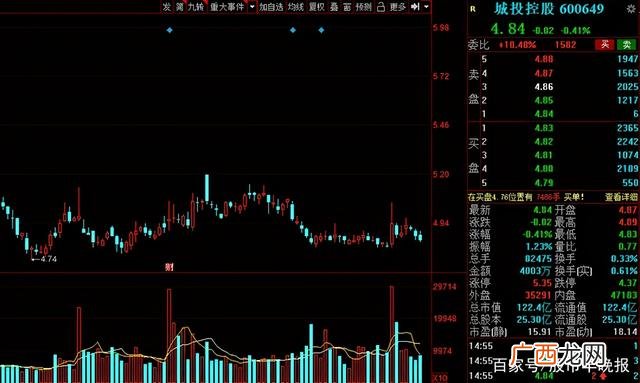Click the tall red volume bar on the right
Viewport: 640px width, 383px height.
[392, 334]
